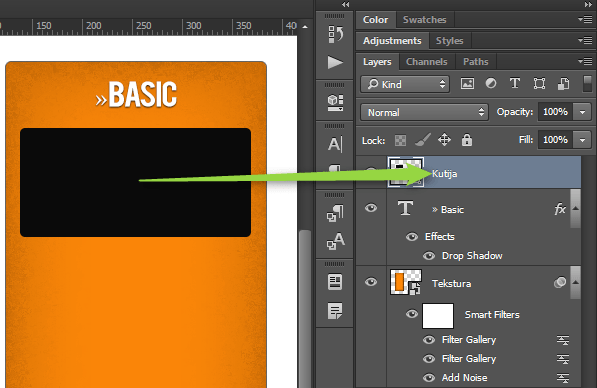Image resolution: width=597 pixels, height=388 pixels.
Task: Open Adjustments panel flyout menu
Action: 585,40
